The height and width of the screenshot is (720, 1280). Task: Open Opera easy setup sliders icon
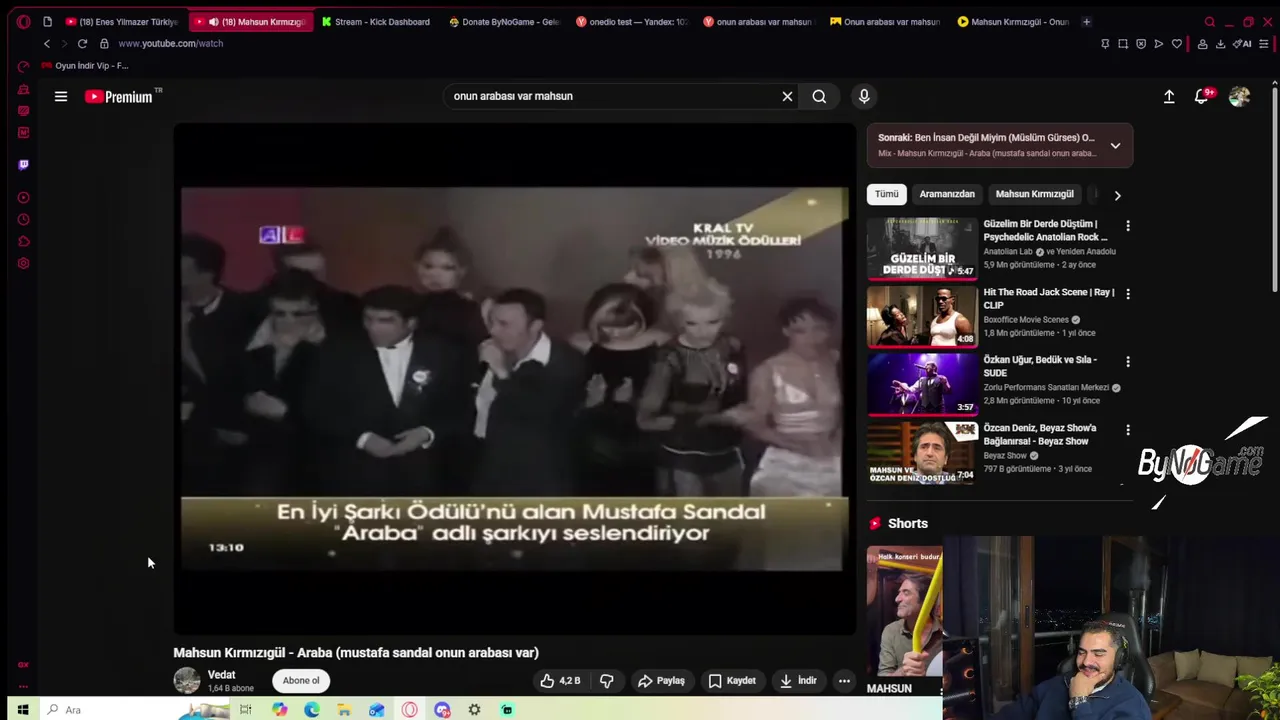point(1264,43)
